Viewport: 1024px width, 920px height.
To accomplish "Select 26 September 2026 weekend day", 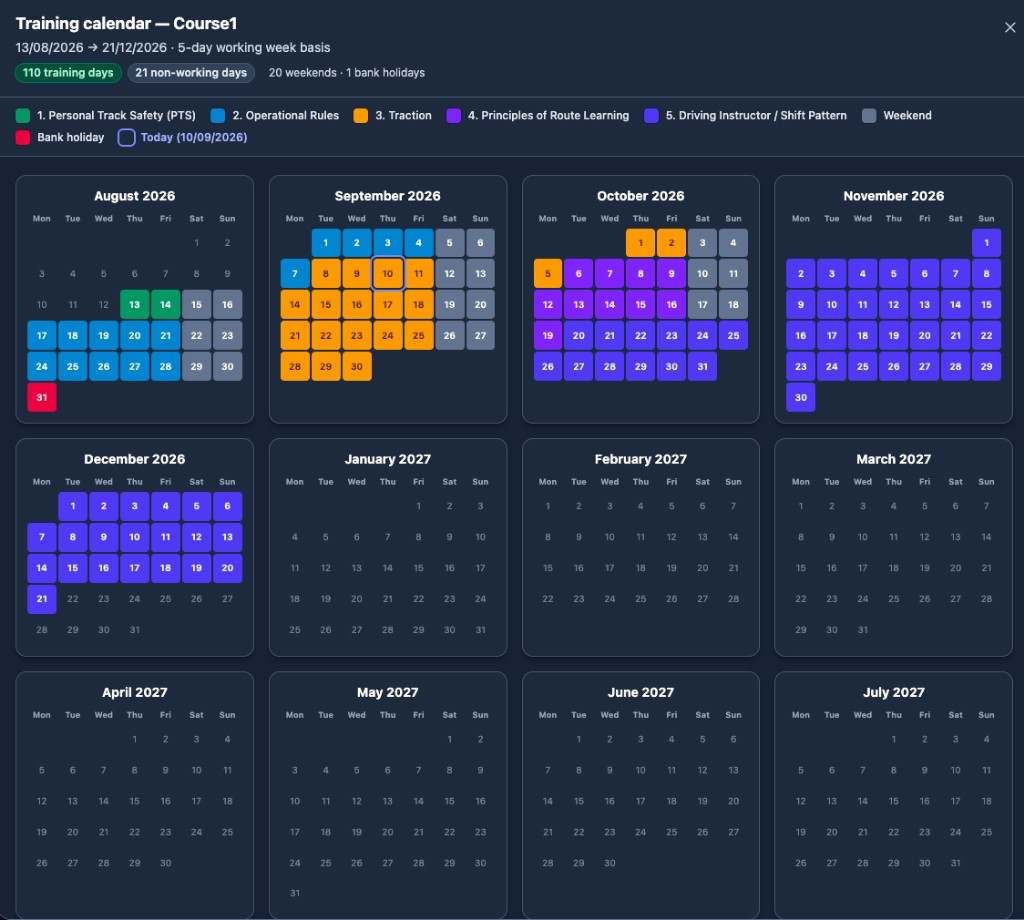I will [x=449, y=335].
